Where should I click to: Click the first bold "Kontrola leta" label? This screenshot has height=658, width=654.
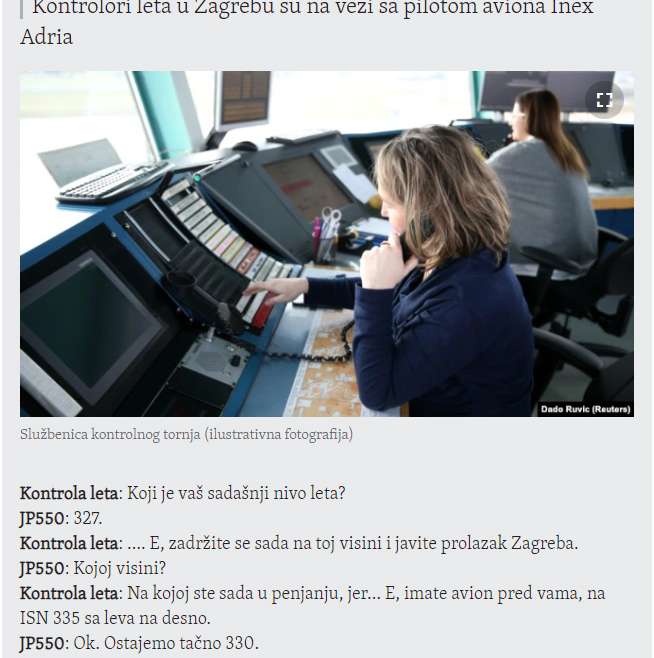pos(69,493)
